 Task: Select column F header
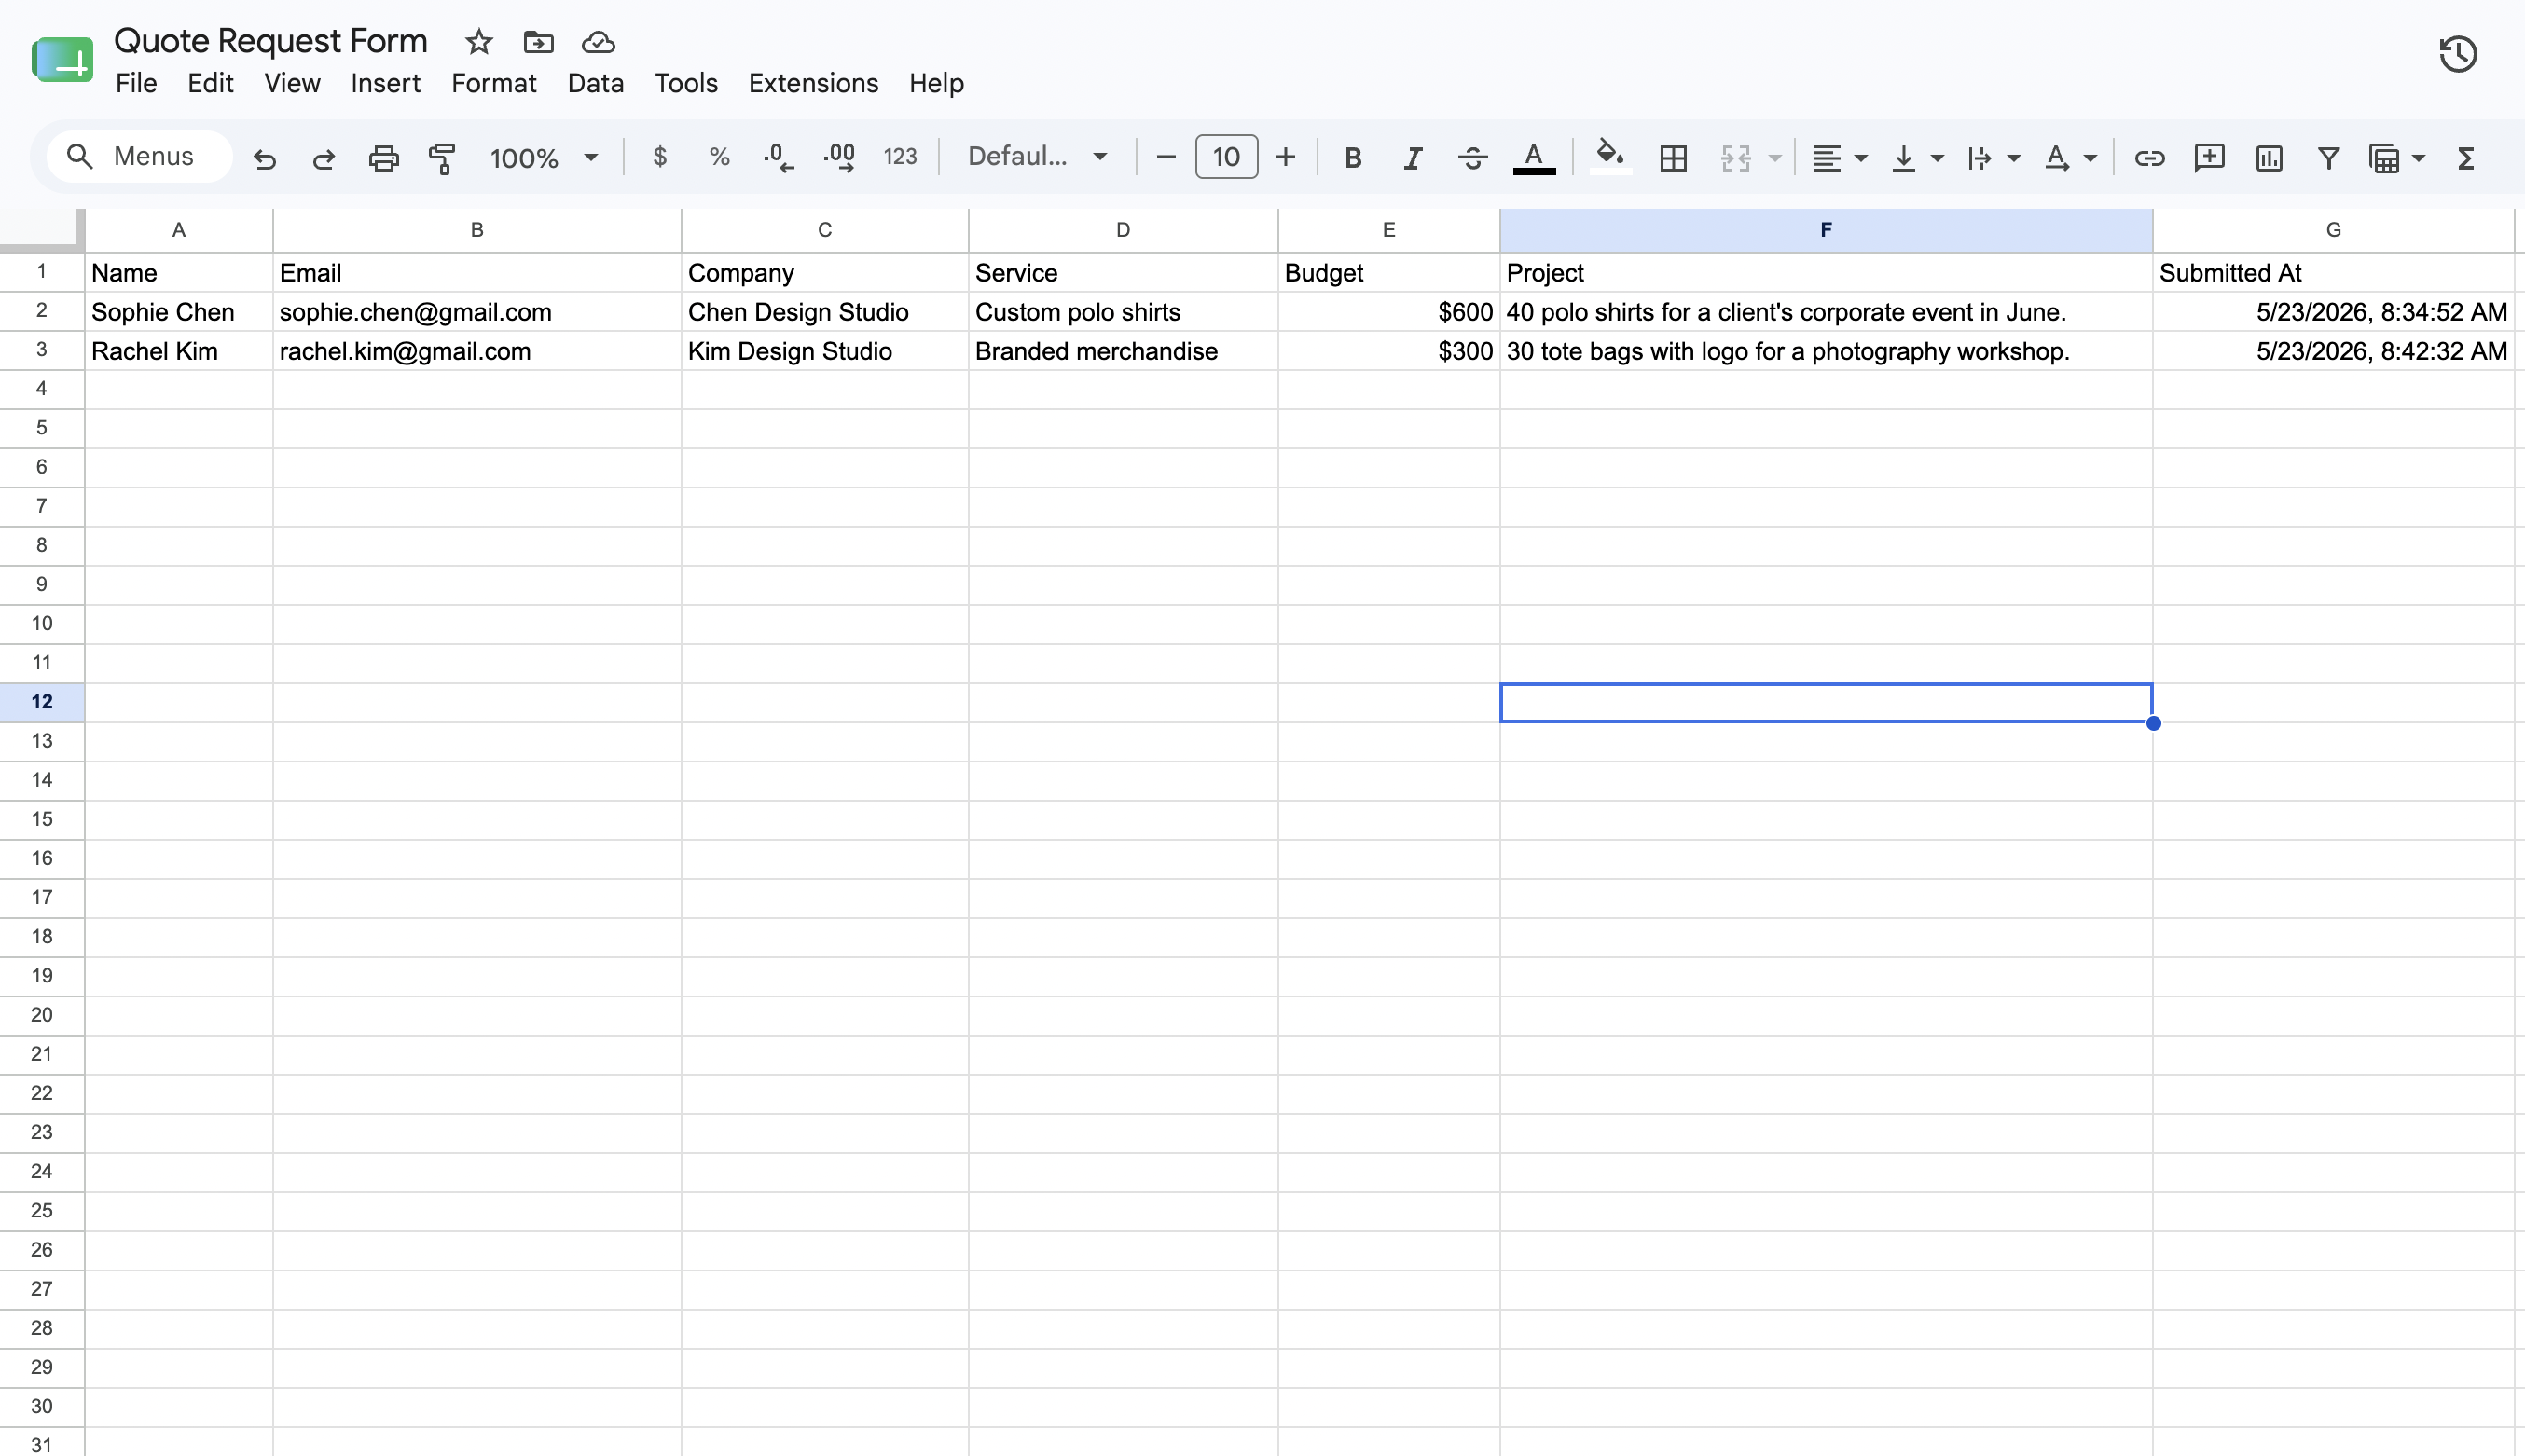[1826, 230]
